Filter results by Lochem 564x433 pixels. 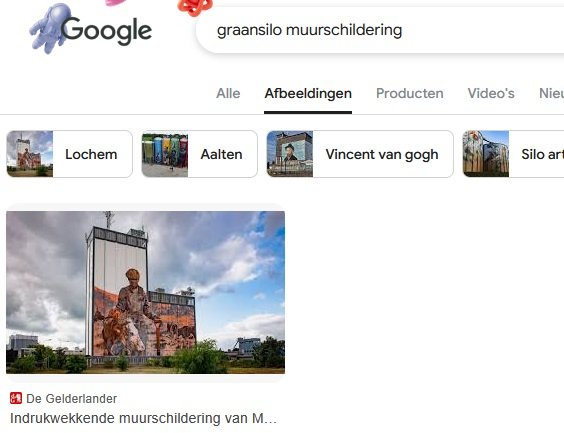(x=69, y=154)
